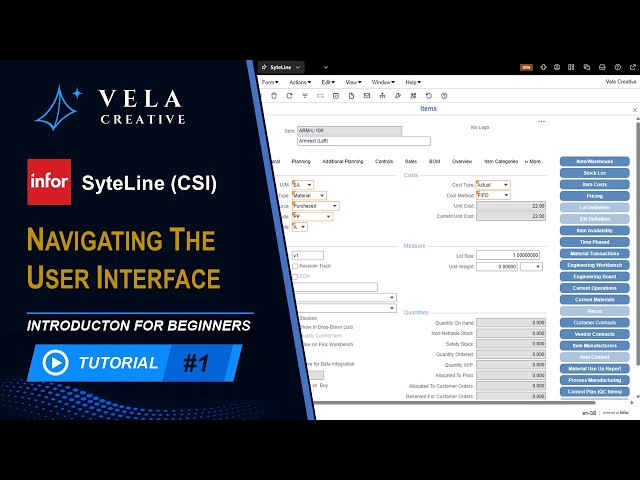Open the Cost Method dropdown showing FIFO
Screen dimensions: 640x480
pyautogui.click(x=493, y=196)
